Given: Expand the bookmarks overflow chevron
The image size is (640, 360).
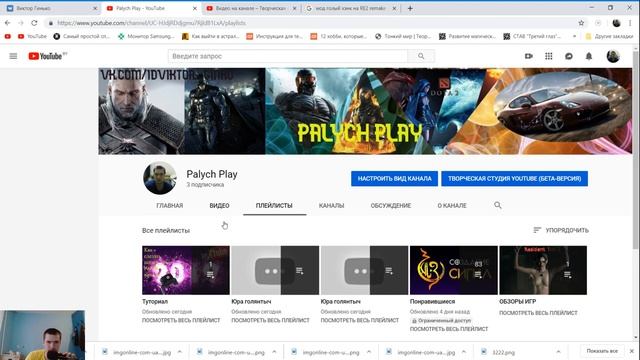Looking at the screenshot, I should (574, 36).
